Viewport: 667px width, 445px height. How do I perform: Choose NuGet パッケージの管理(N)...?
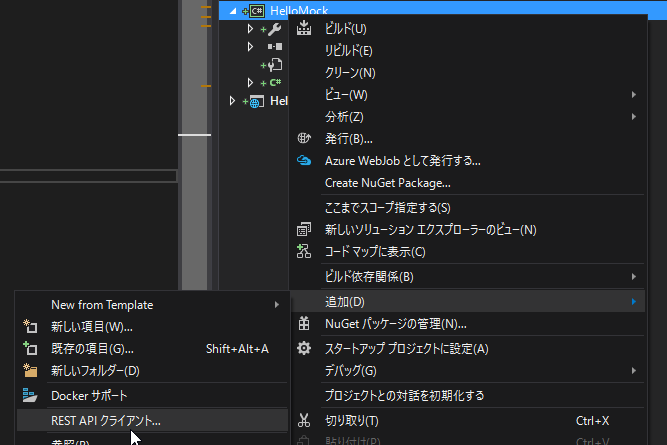468,324
